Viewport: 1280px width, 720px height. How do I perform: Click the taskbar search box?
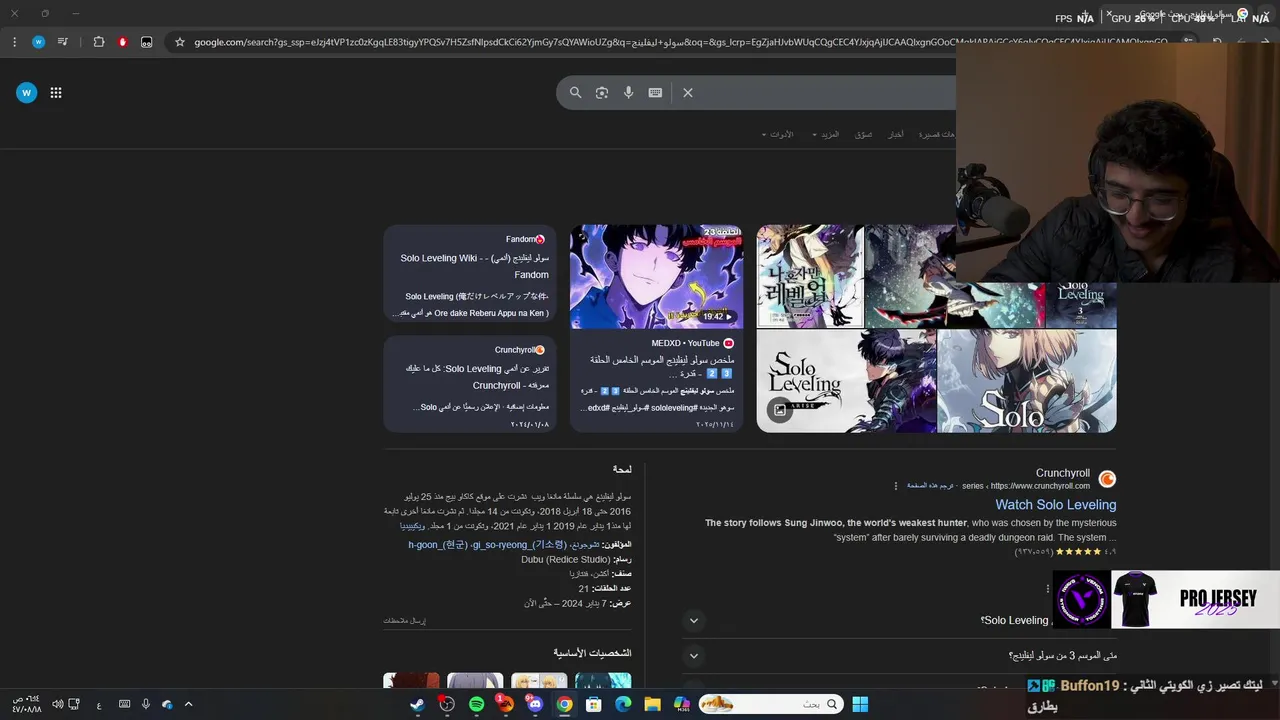pyautogui.click(x=770, y=704)
